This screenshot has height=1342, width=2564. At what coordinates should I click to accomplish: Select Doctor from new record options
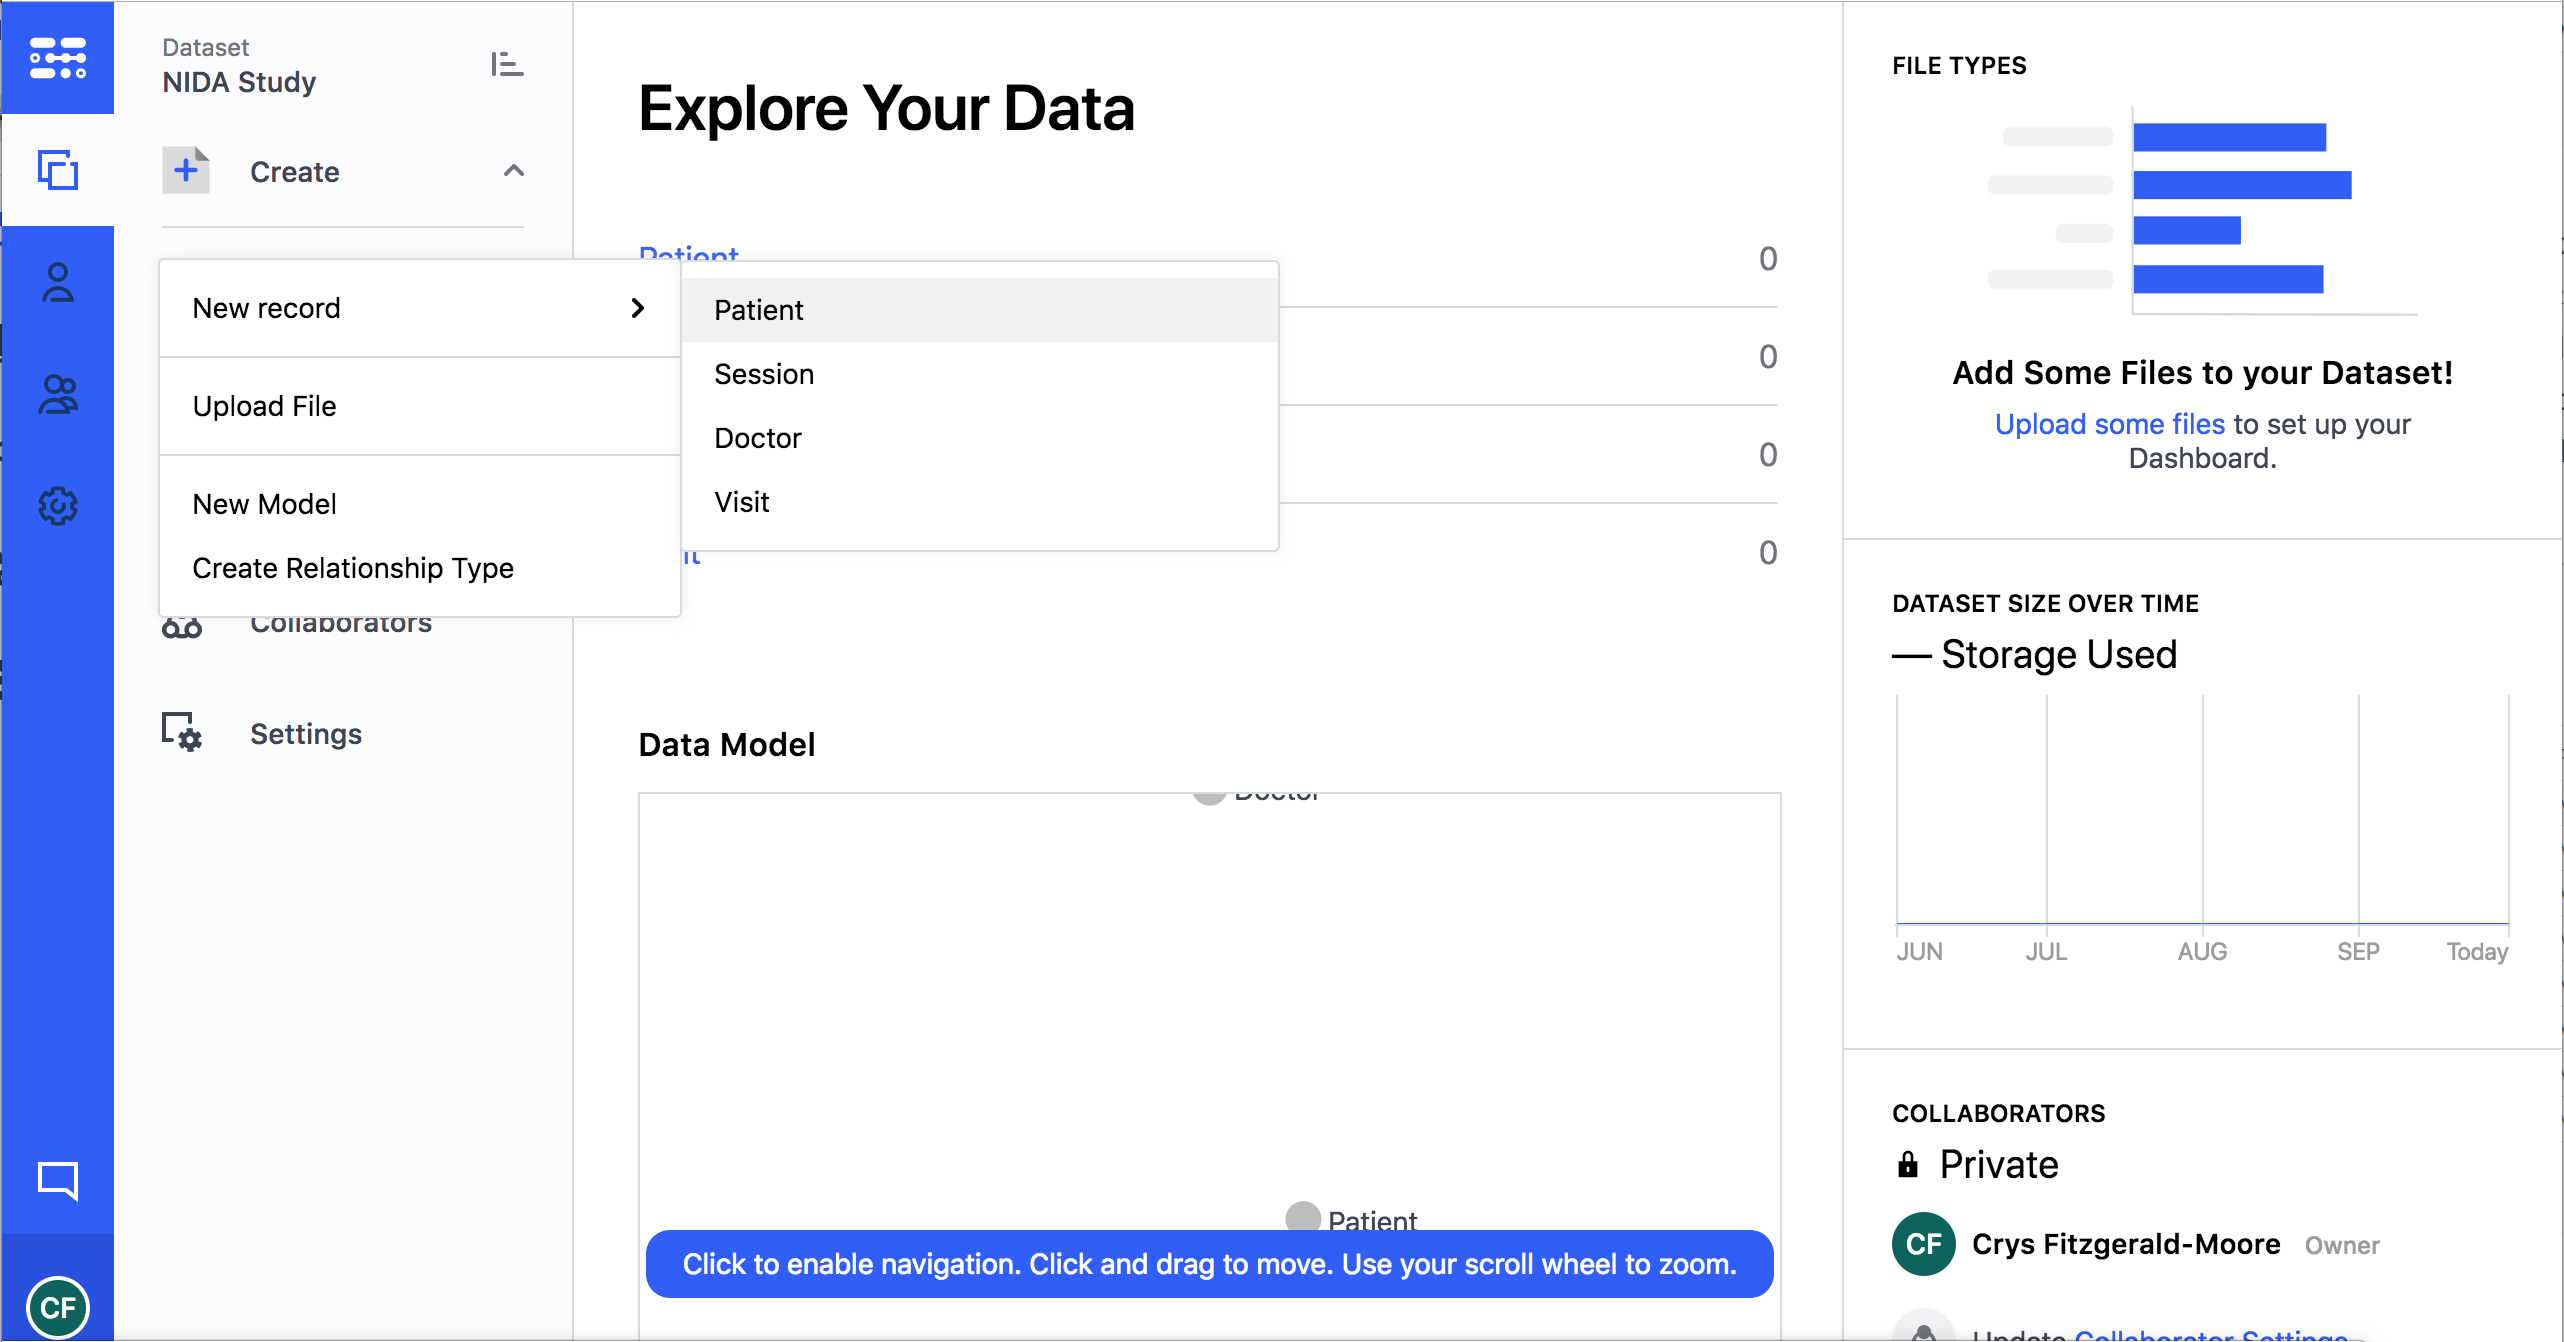pos(760,436)
